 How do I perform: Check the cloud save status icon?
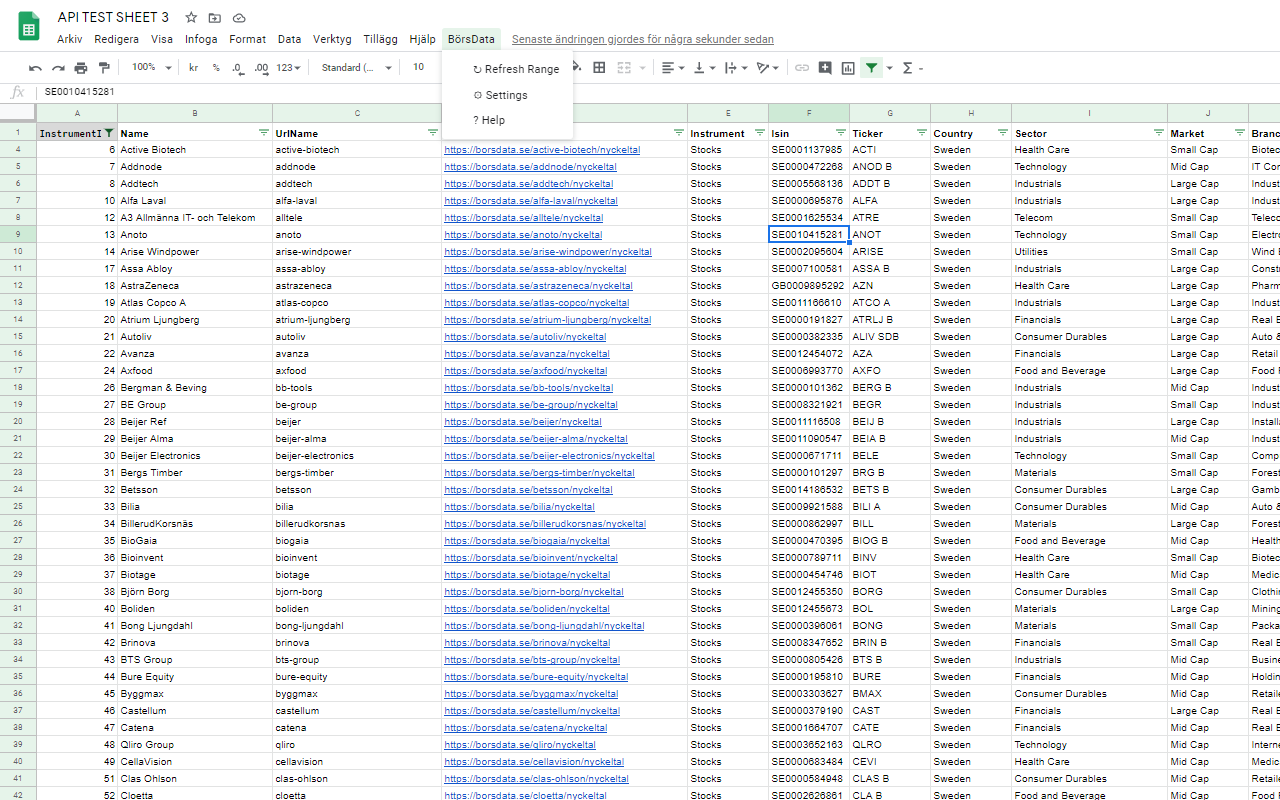click(239, 18)
